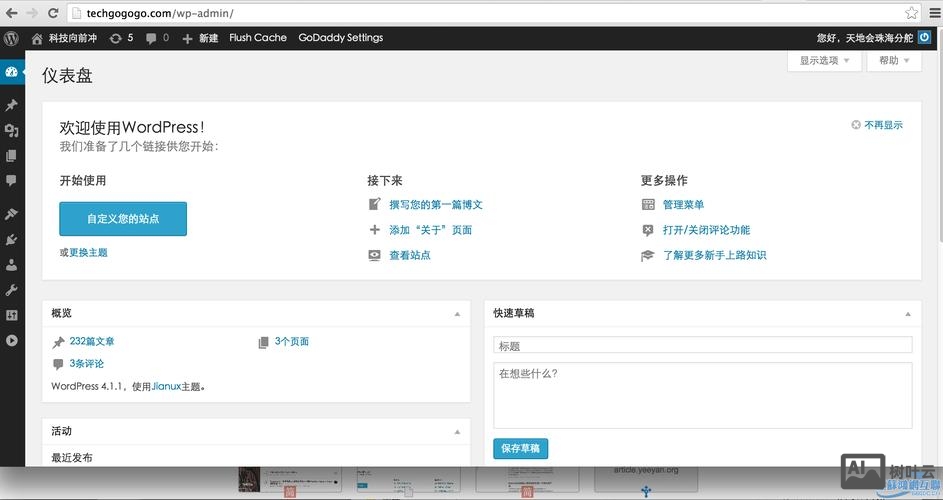Focus the 标题 title input field
Viewport: 943px width, 500px height.
tap(702, 345)
